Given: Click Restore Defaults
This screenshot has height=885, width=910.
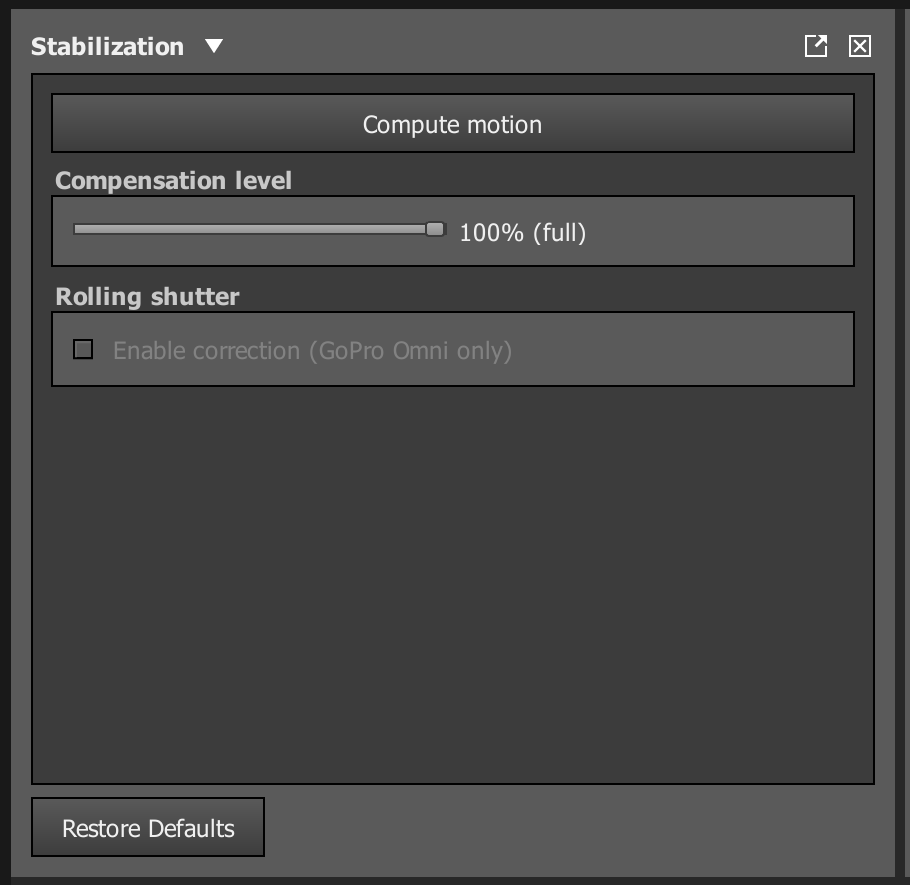Looking at the screenshot, I should pyautogui.click(x=148, y=827).
